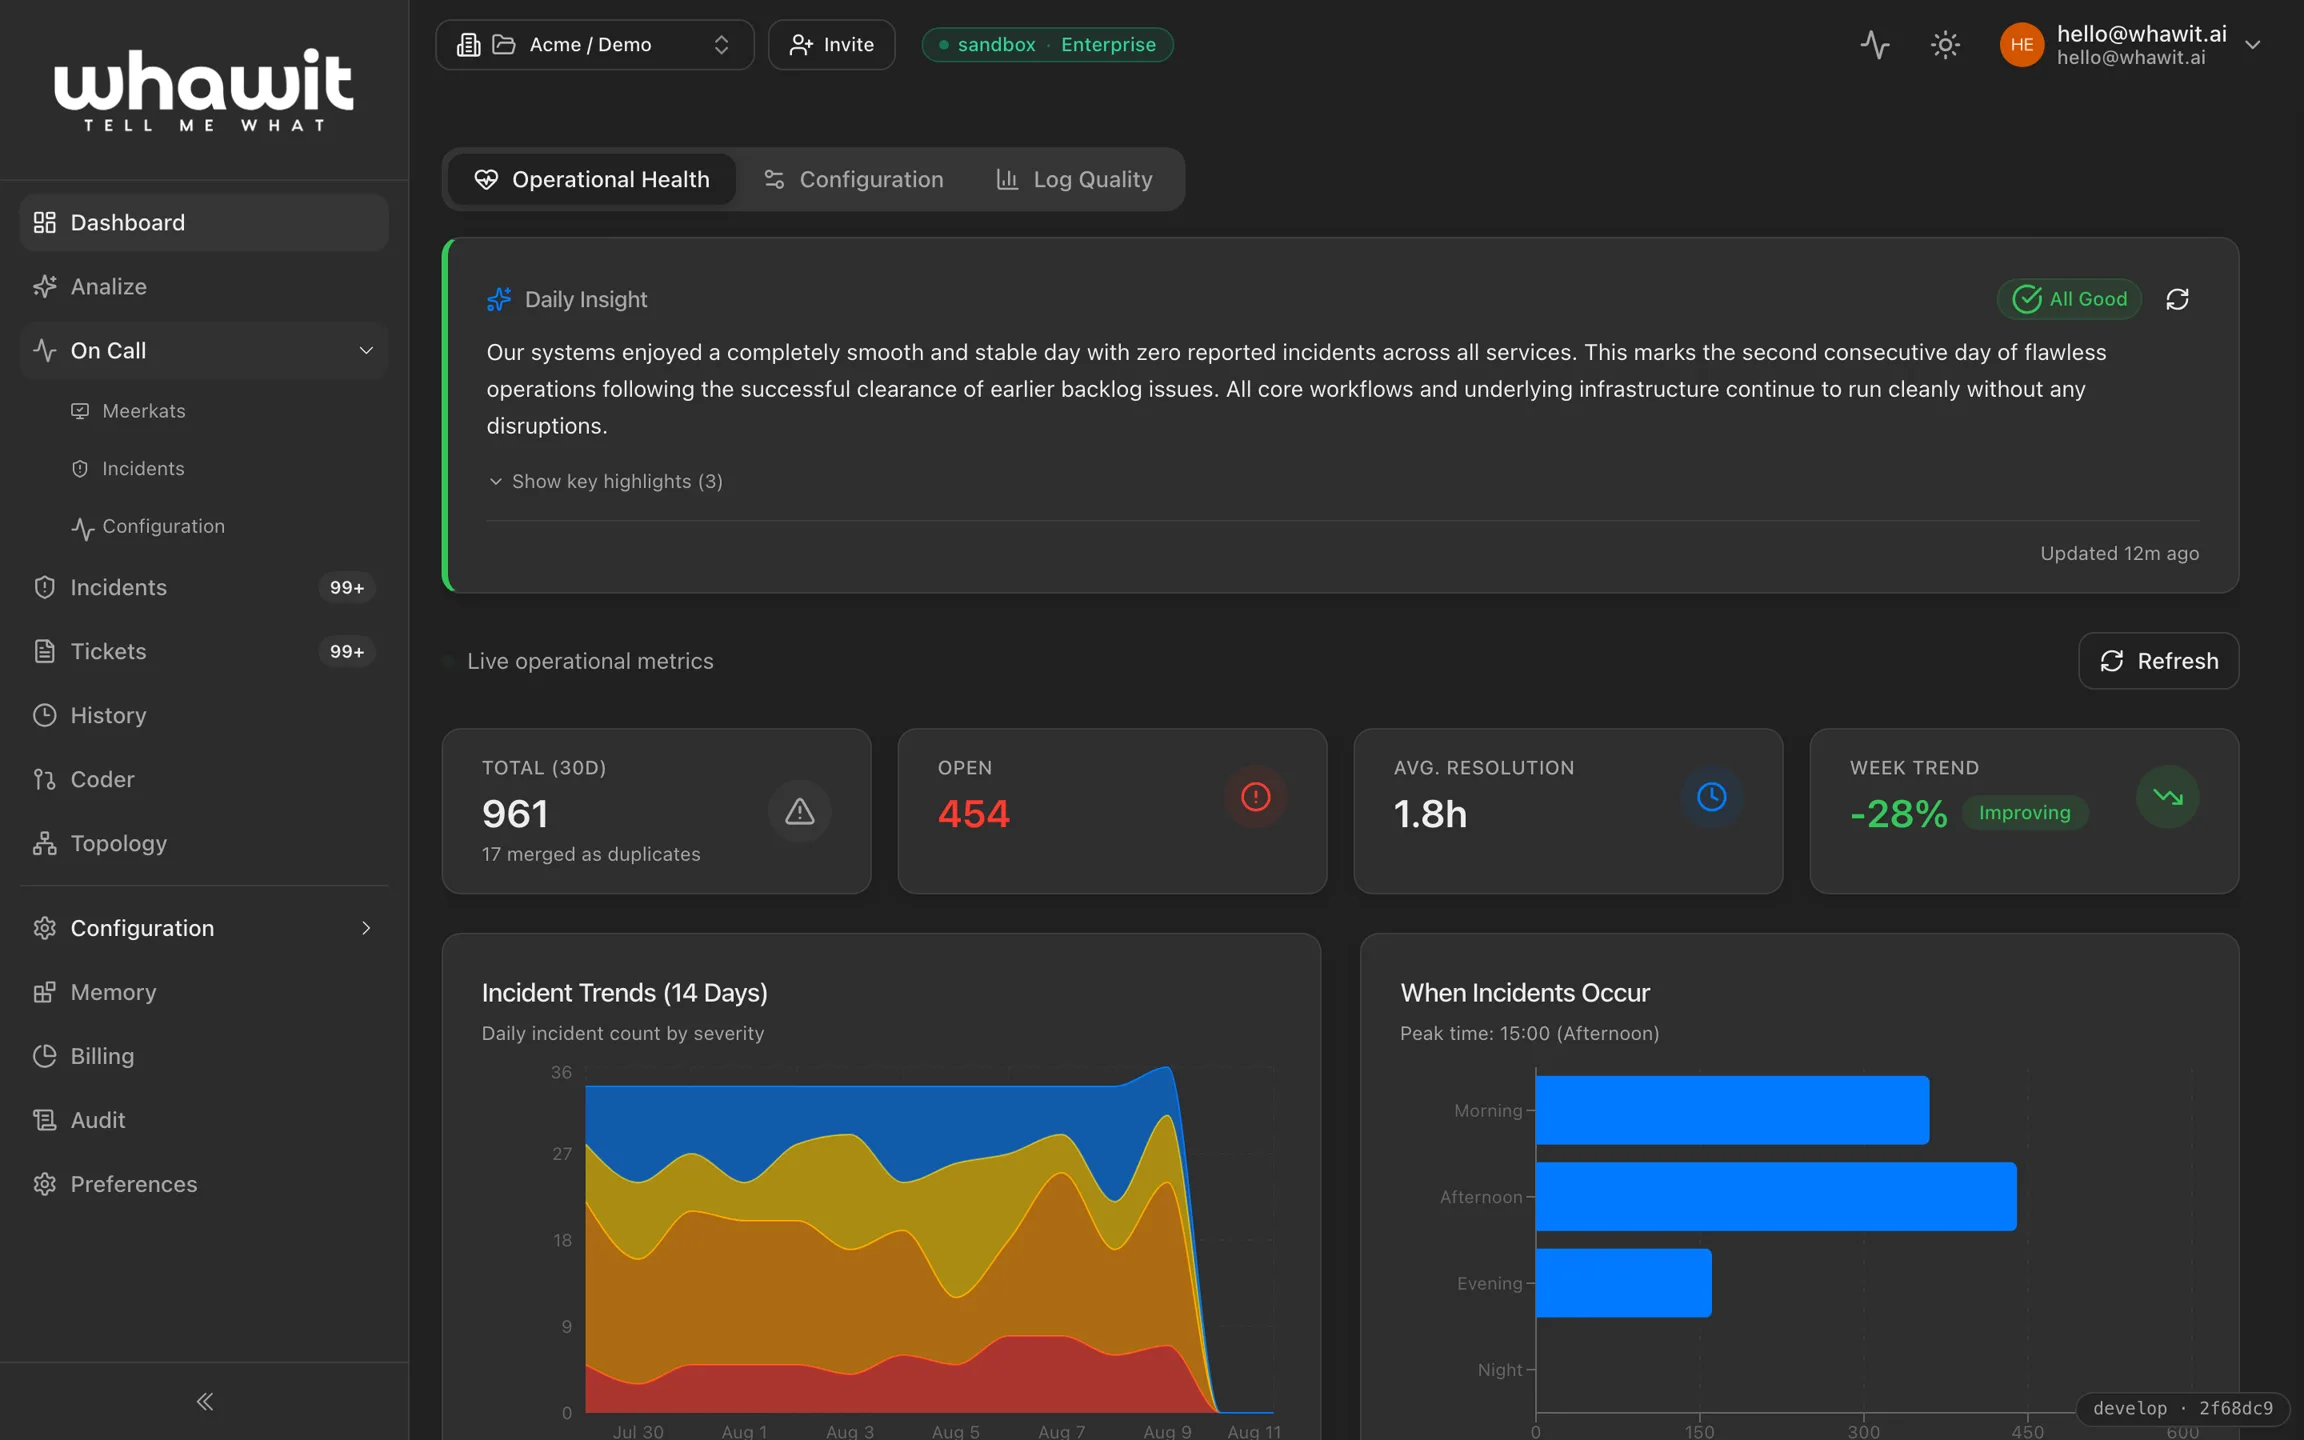Click the Open incidents alert icon
Viewport: 2304px width, 1440px height.
click(x=1256, y=797)
